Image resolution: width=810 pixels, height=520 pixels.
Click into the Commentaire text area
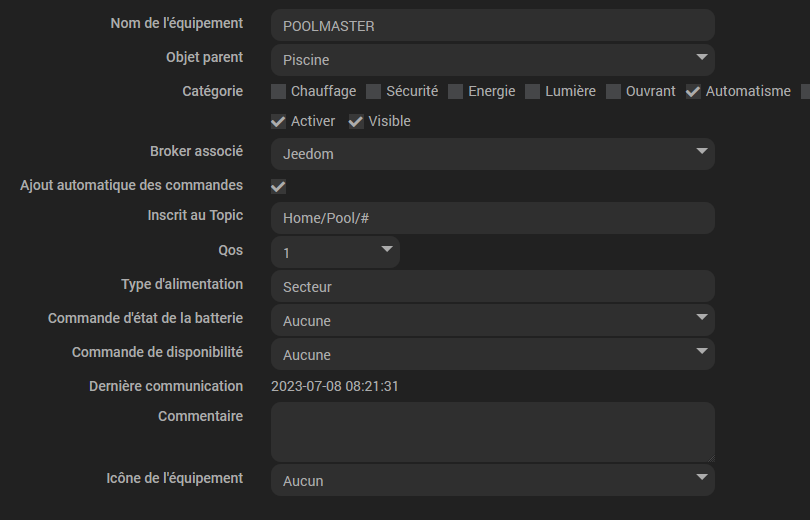coord(492,432)
